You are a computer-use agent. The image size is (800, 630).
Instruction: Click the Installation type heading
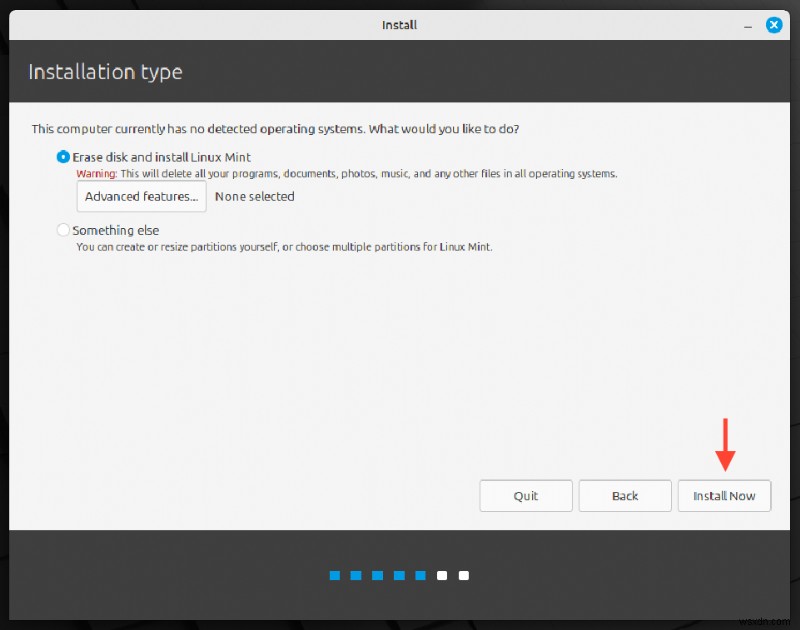(x=106, y=72)
